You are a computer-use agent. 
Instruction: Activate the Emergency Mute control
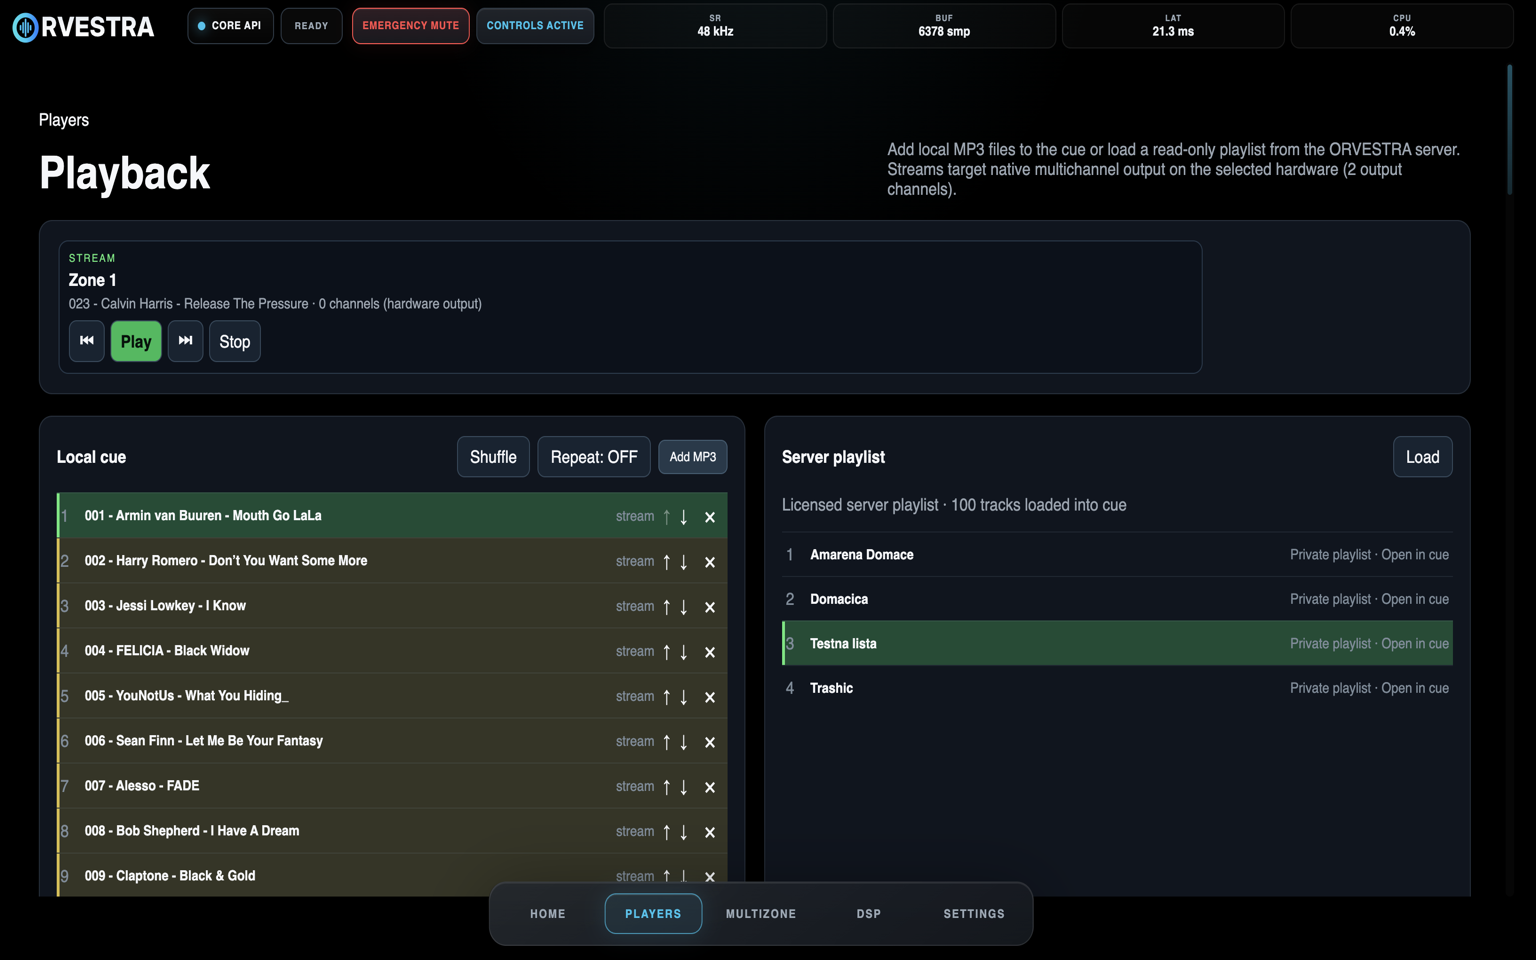(x=410, y=26)
